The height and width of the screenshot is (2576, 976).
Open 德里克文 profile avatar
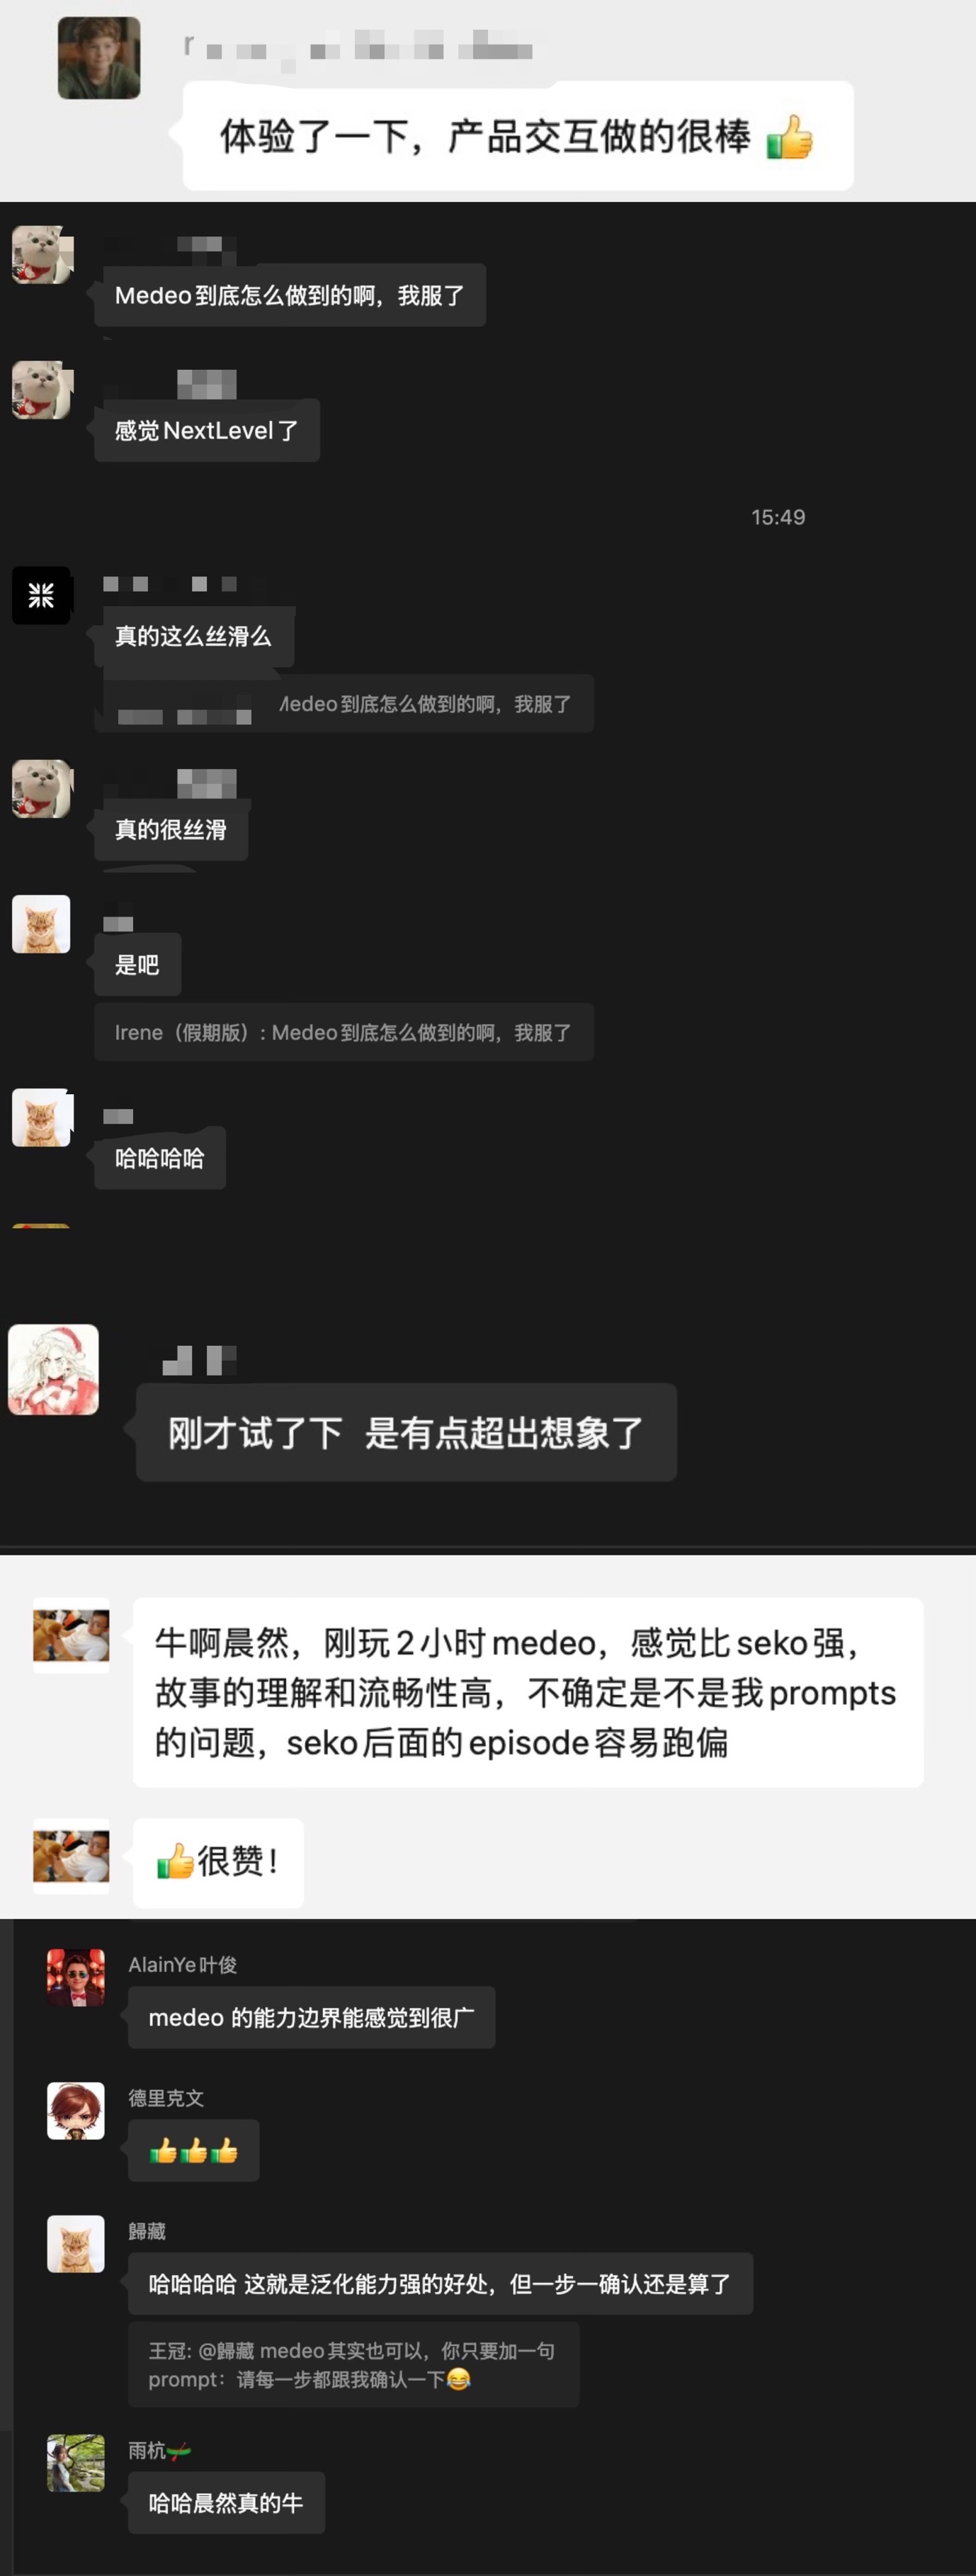(x=75, y=2110)
